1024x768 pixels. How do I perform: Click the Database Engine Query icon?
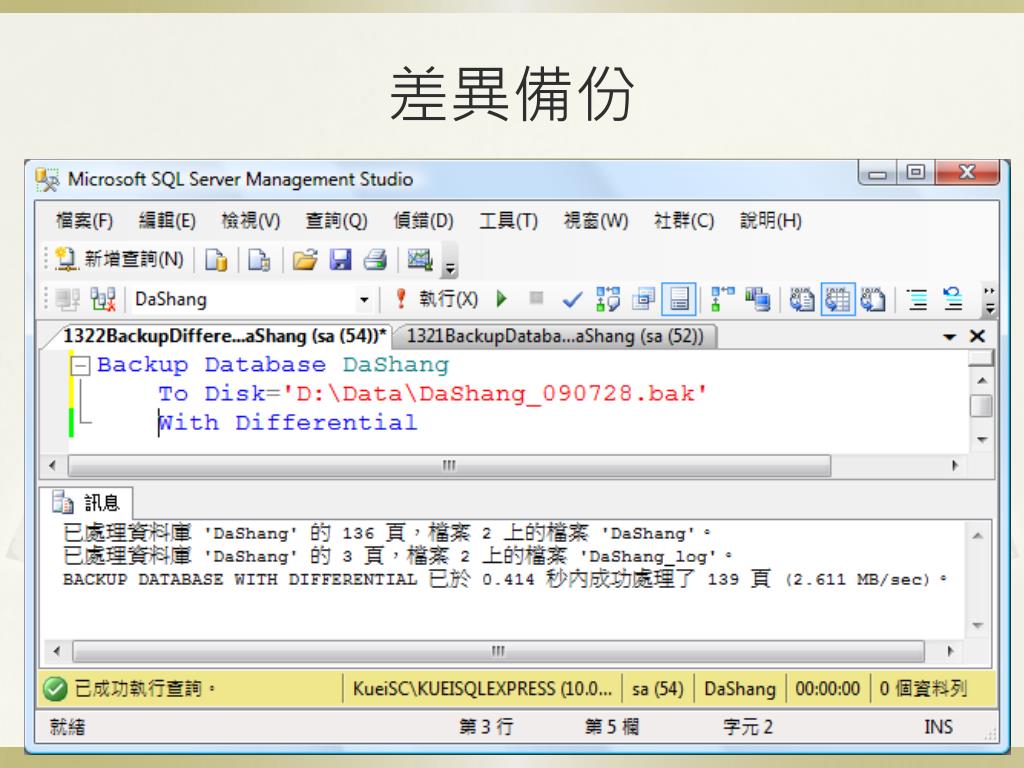pyautogui.click(x=216, y=260)
